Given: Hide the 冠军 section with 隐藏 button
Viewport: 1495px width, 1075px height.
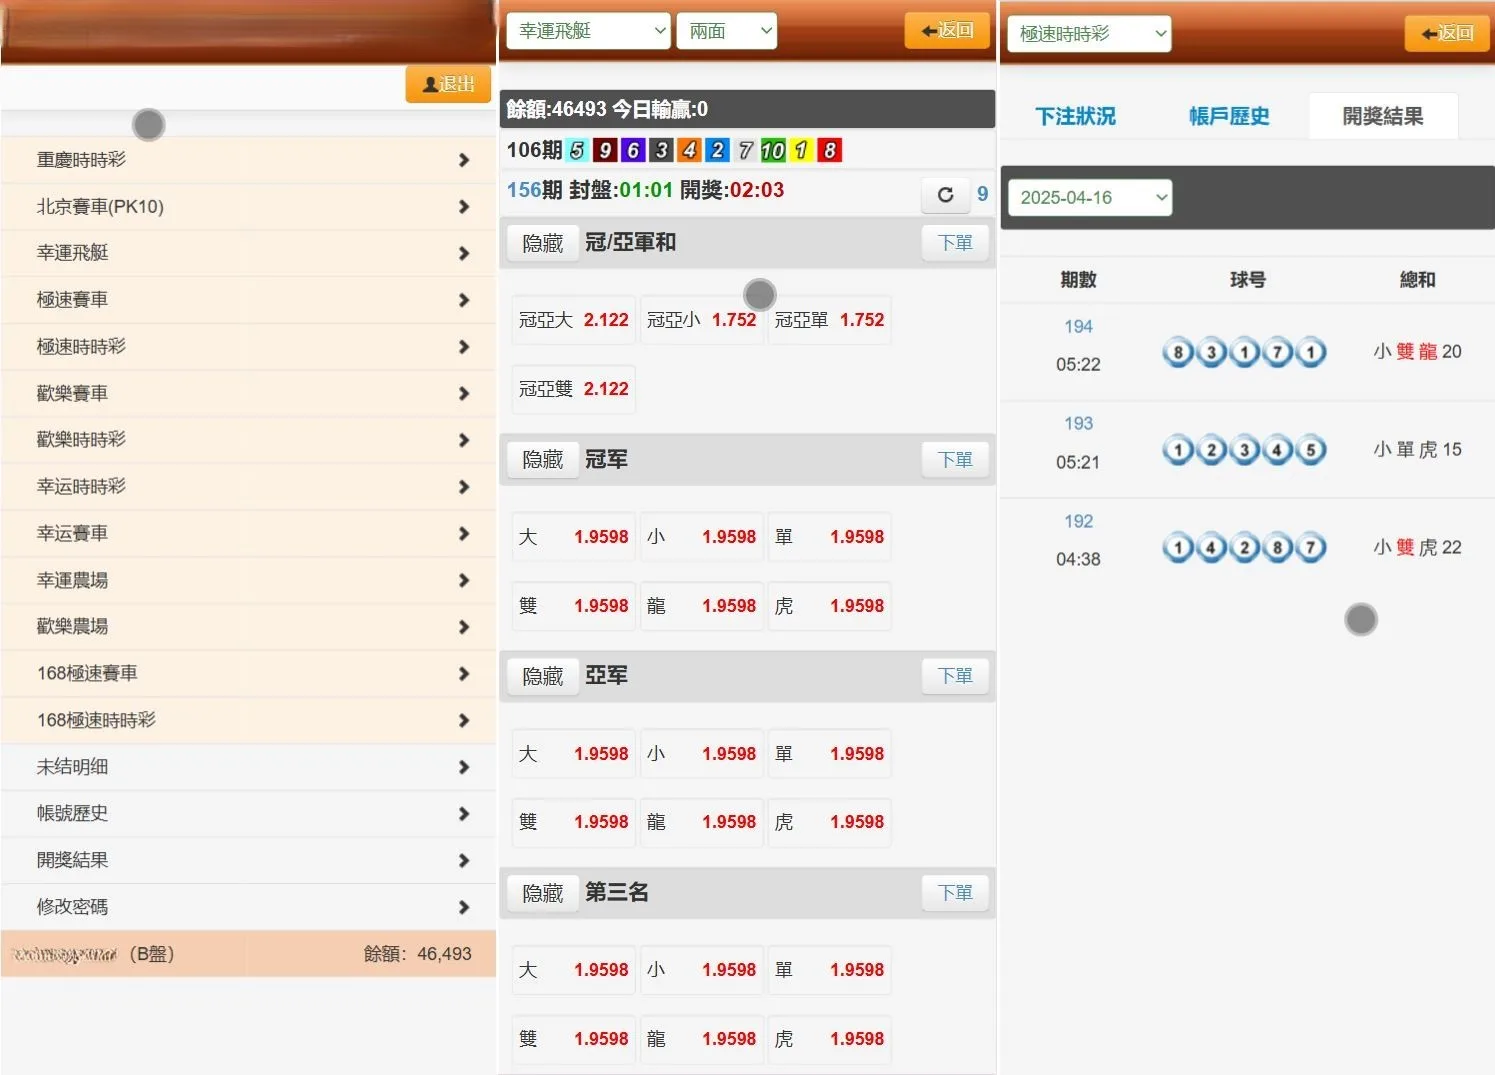Looking at the screenshot, I should 542,459.
